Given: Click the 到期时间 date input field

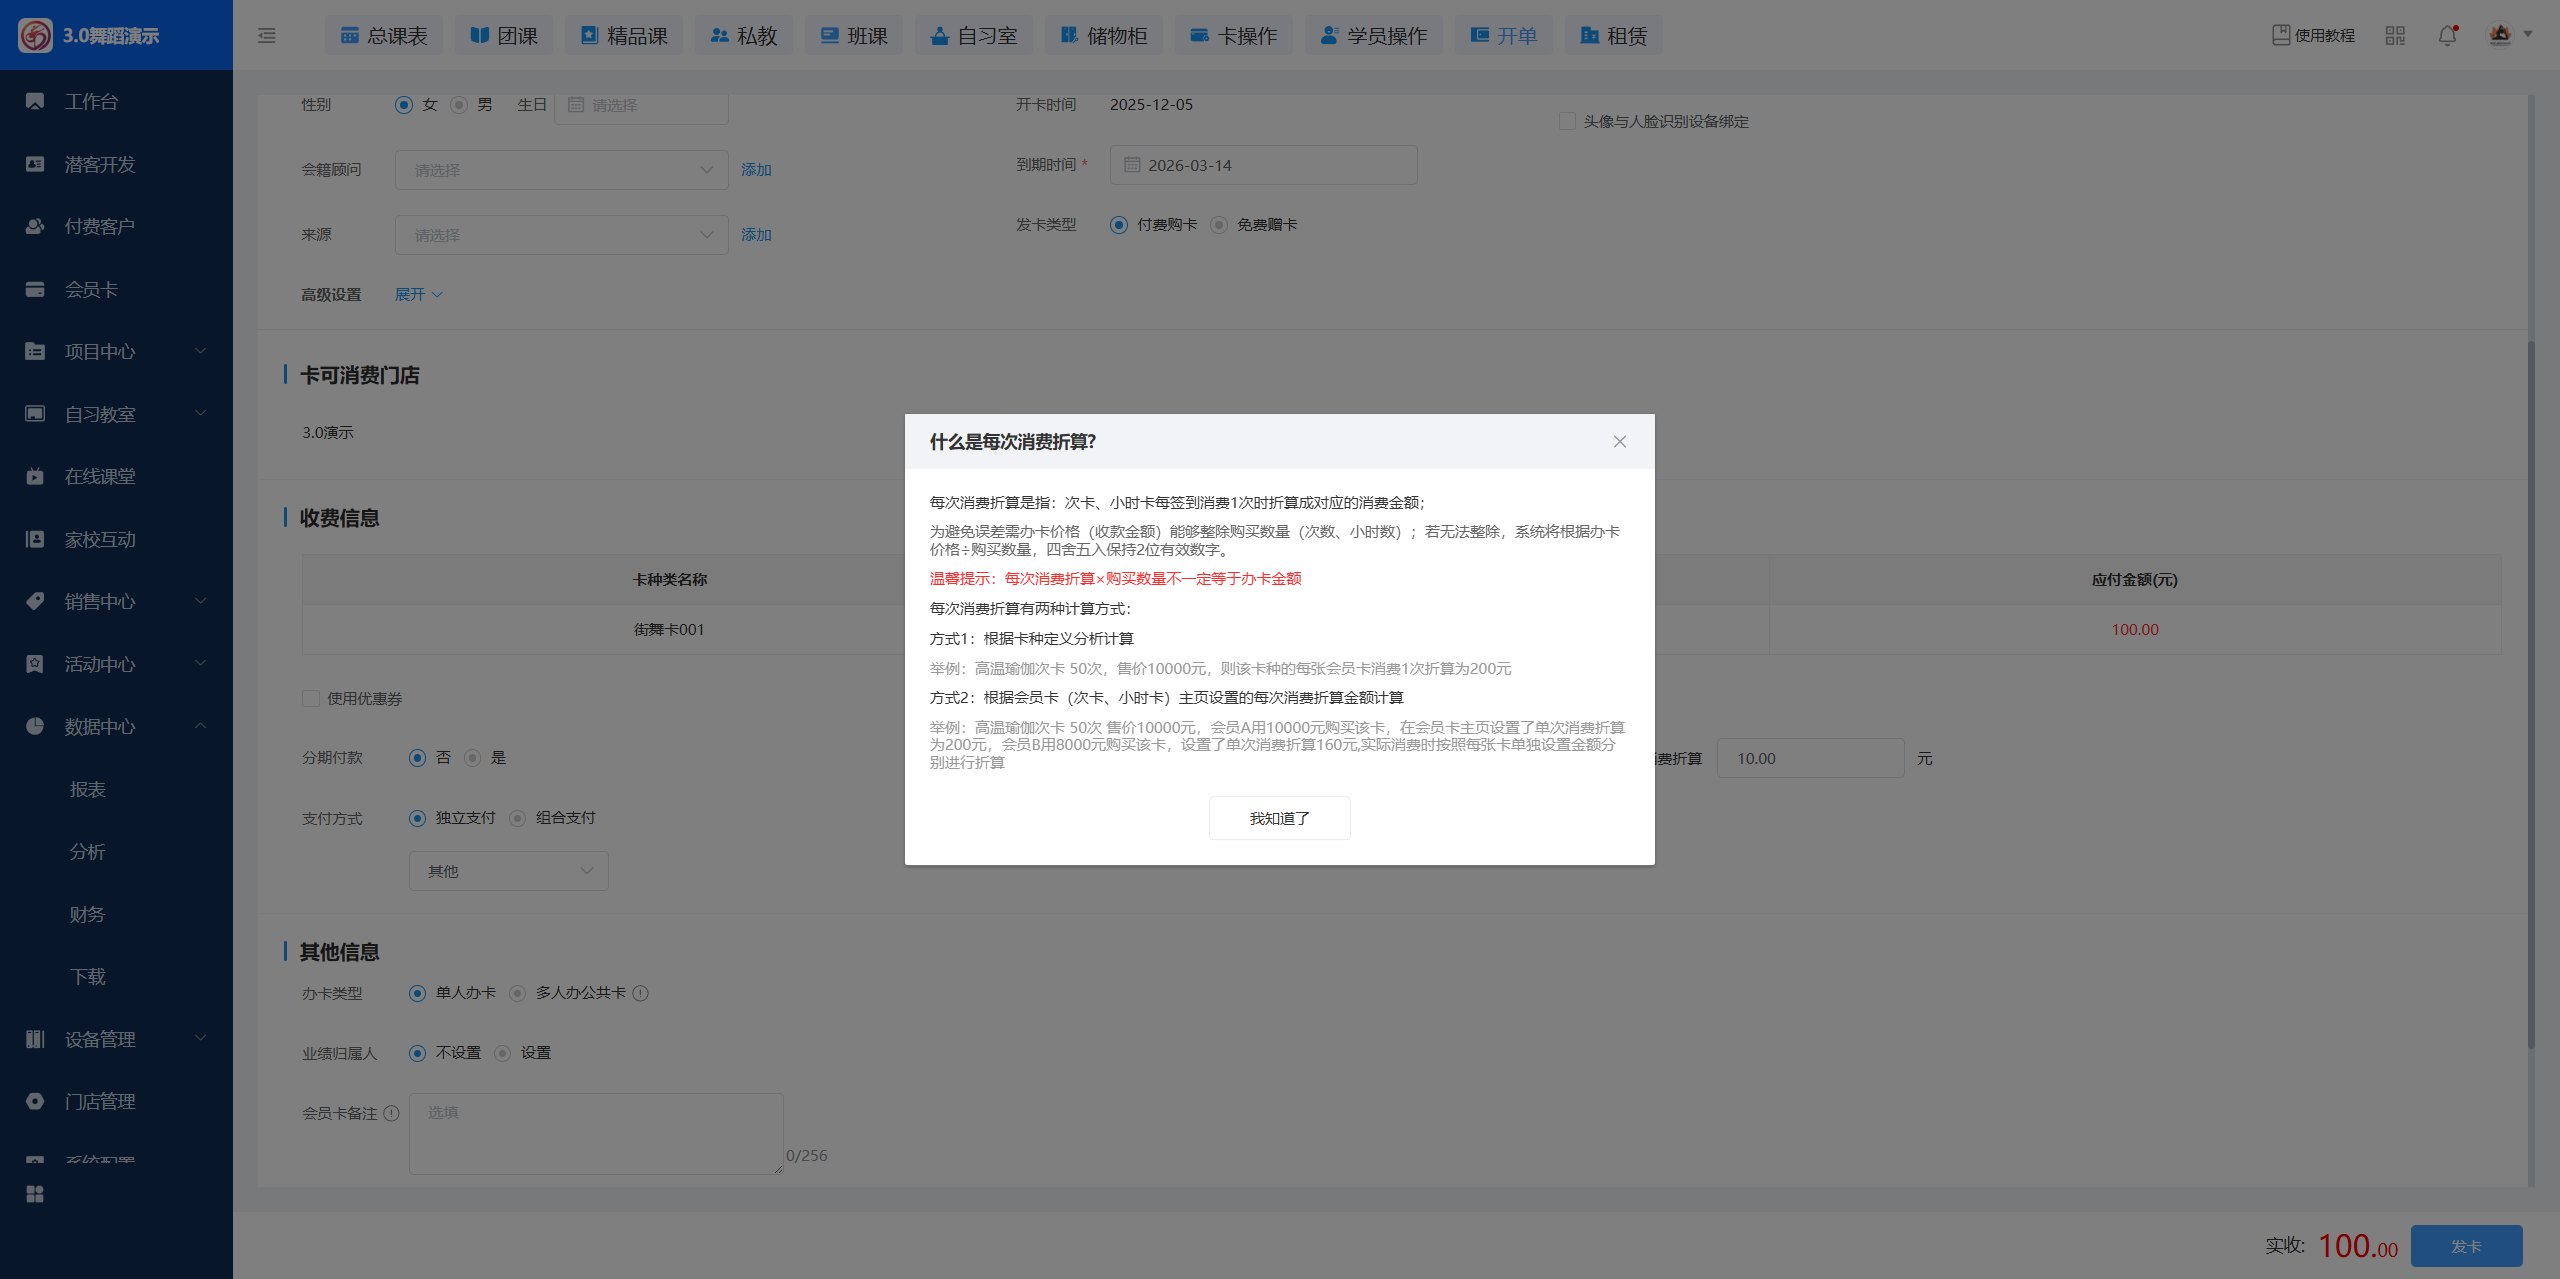Looking at the screenshot, I should click(x=1262, y=165).
